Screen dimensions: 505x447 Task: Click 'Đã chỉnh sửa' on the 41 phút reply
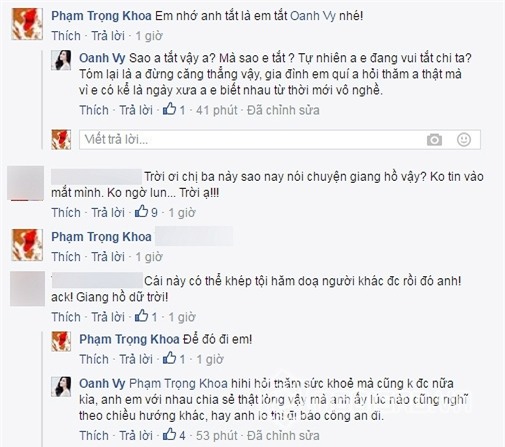283,110
